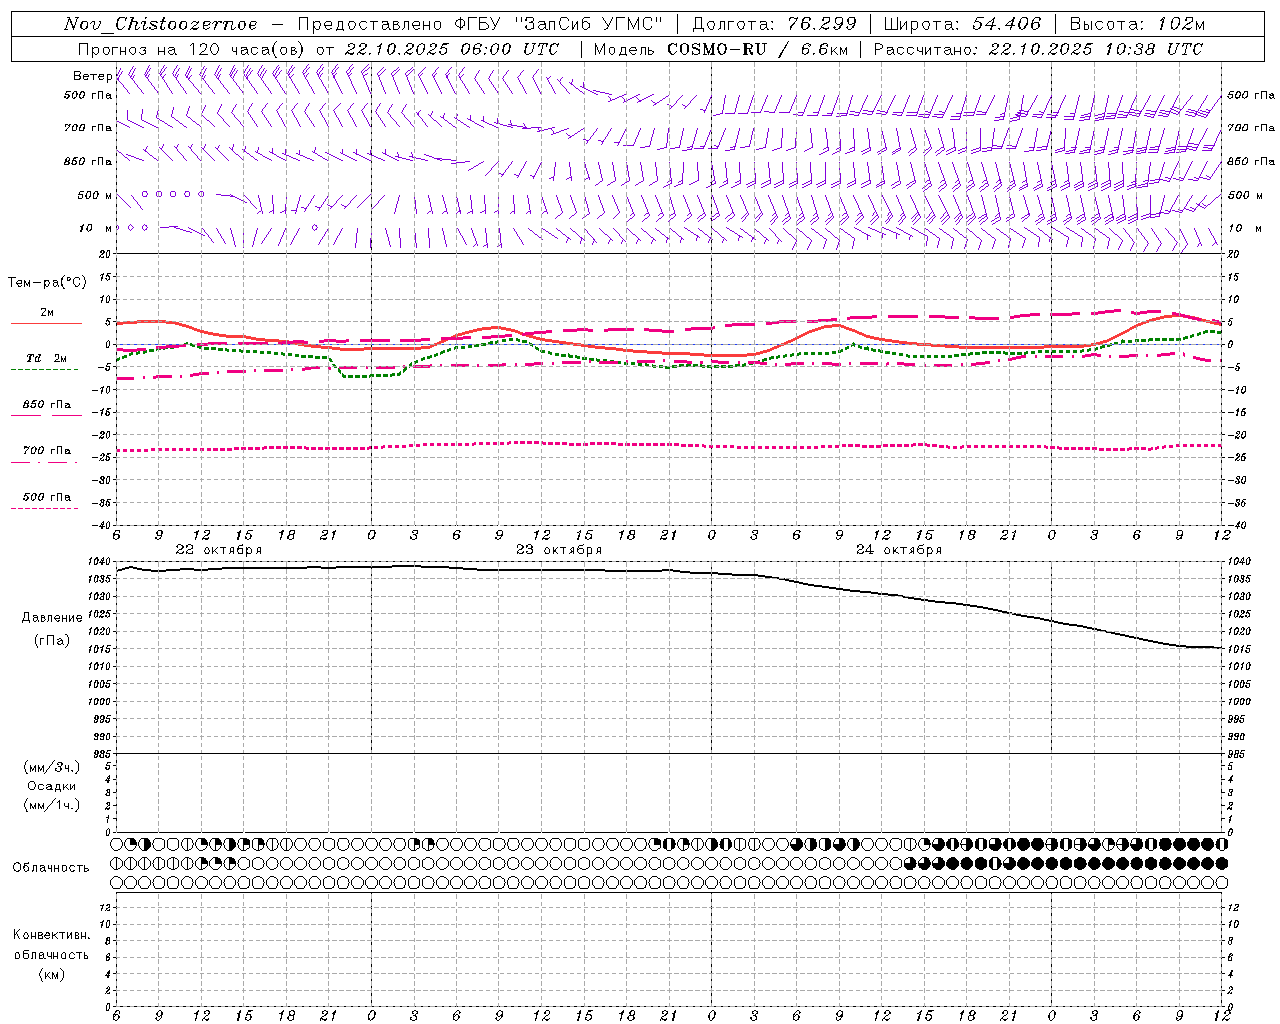The height and width of the screenshot is (1024, 1280).
Task: Click the 'Осадки' precipitation label
Action: pyautogui.click(x=52, y=787)
